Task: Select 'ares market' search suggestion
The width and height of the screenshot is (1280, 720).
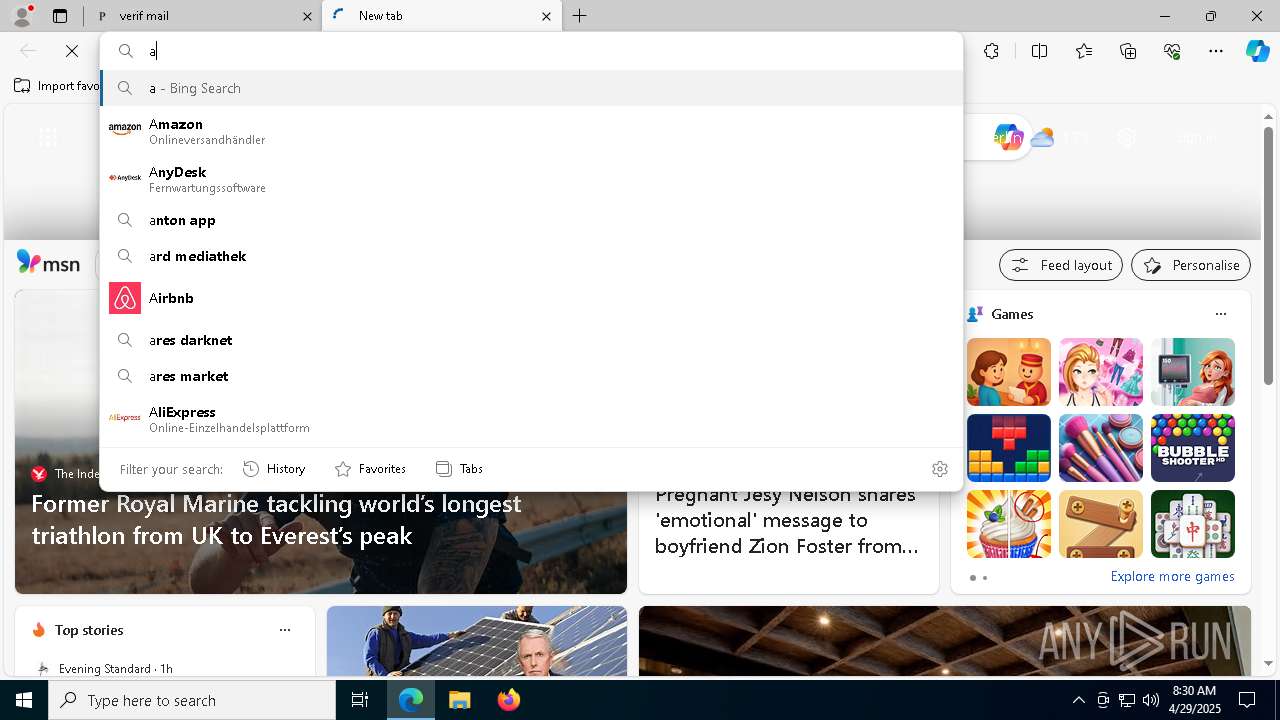Action: [x=531, y=376]
